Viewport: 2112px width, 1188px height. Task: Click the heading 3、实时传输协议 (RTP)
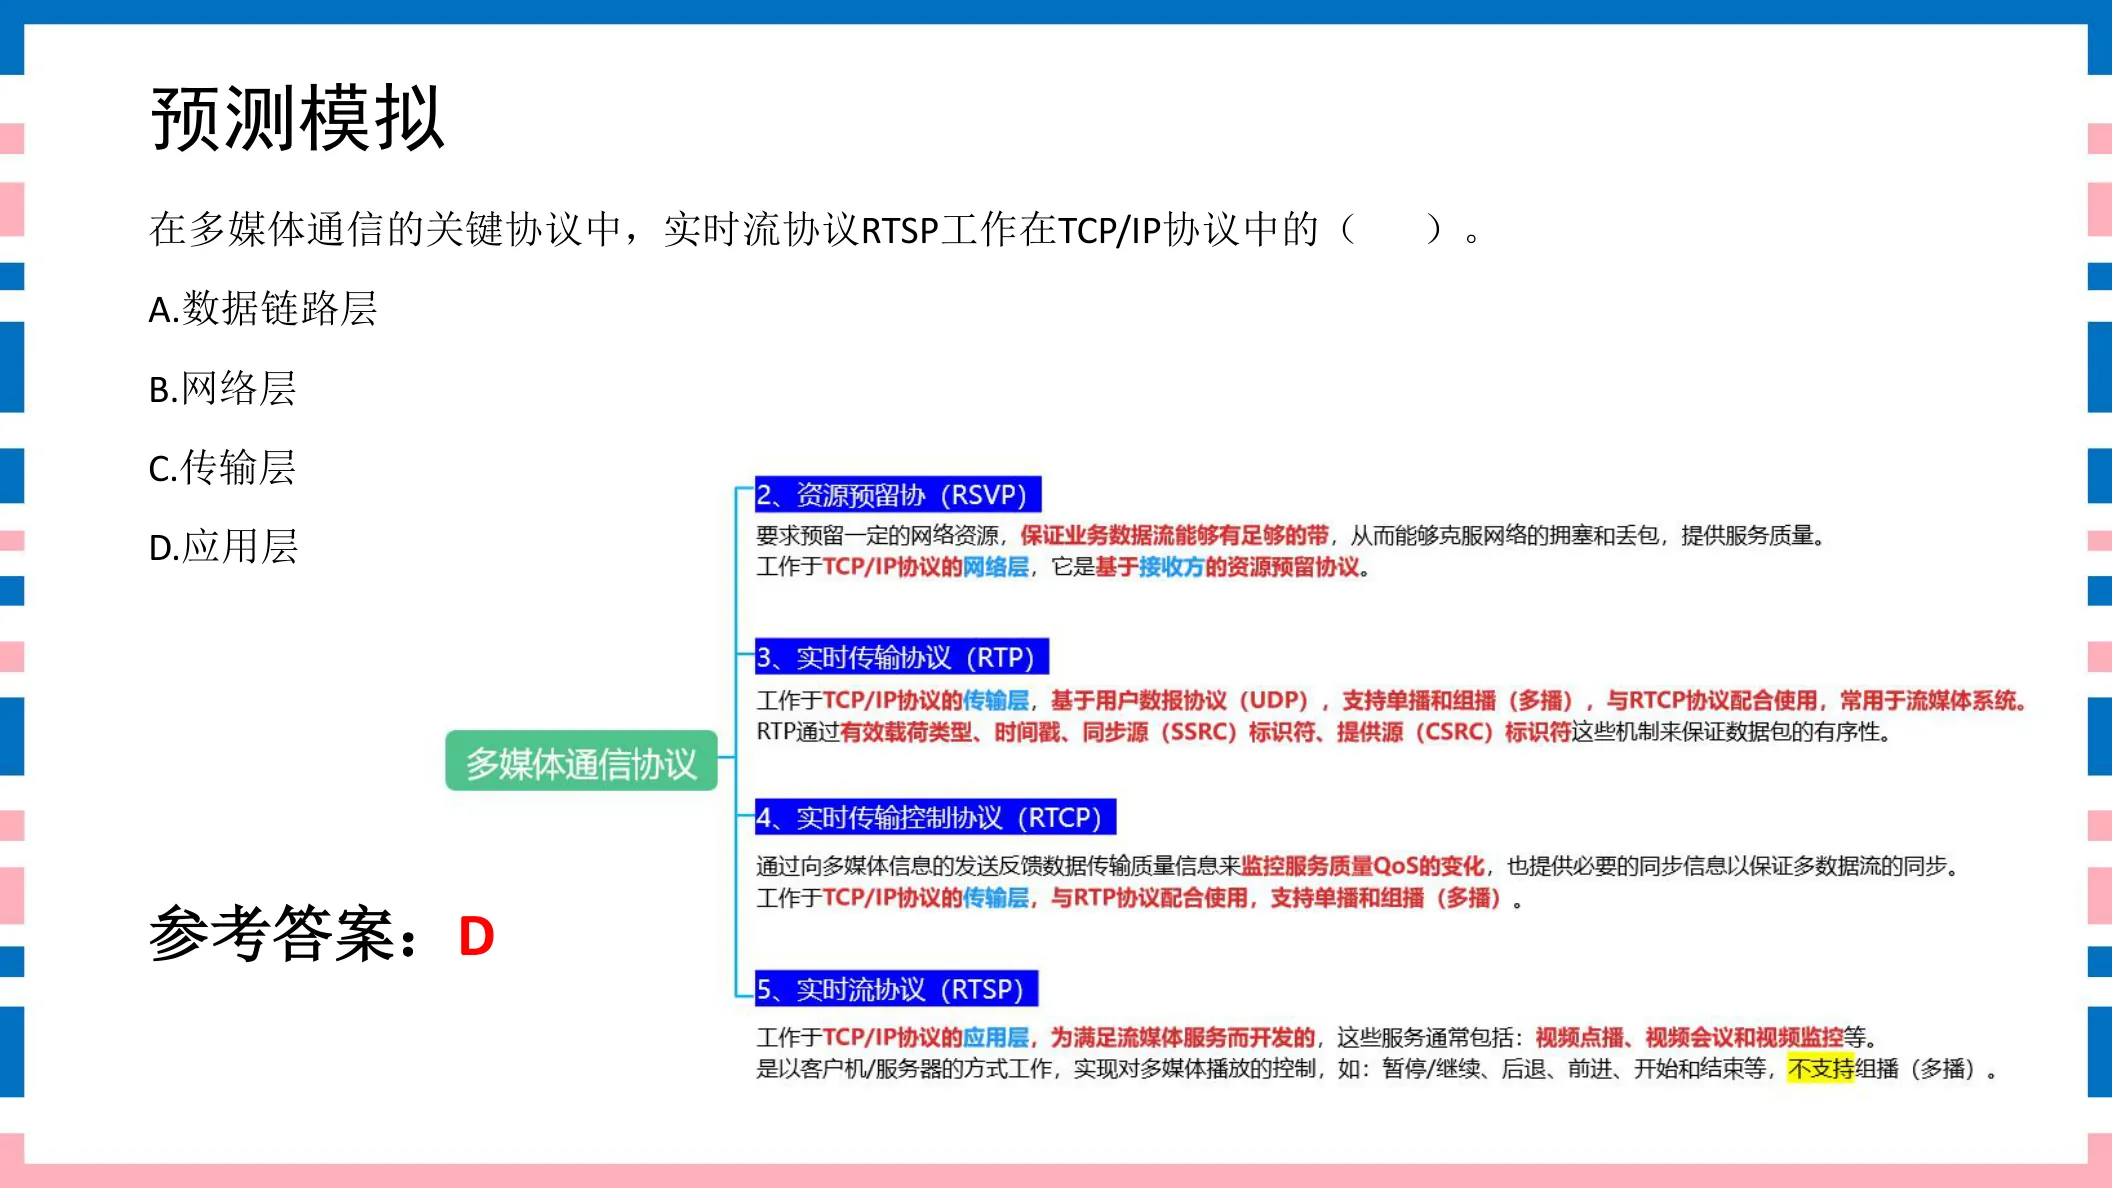click(x=901, y=657)
